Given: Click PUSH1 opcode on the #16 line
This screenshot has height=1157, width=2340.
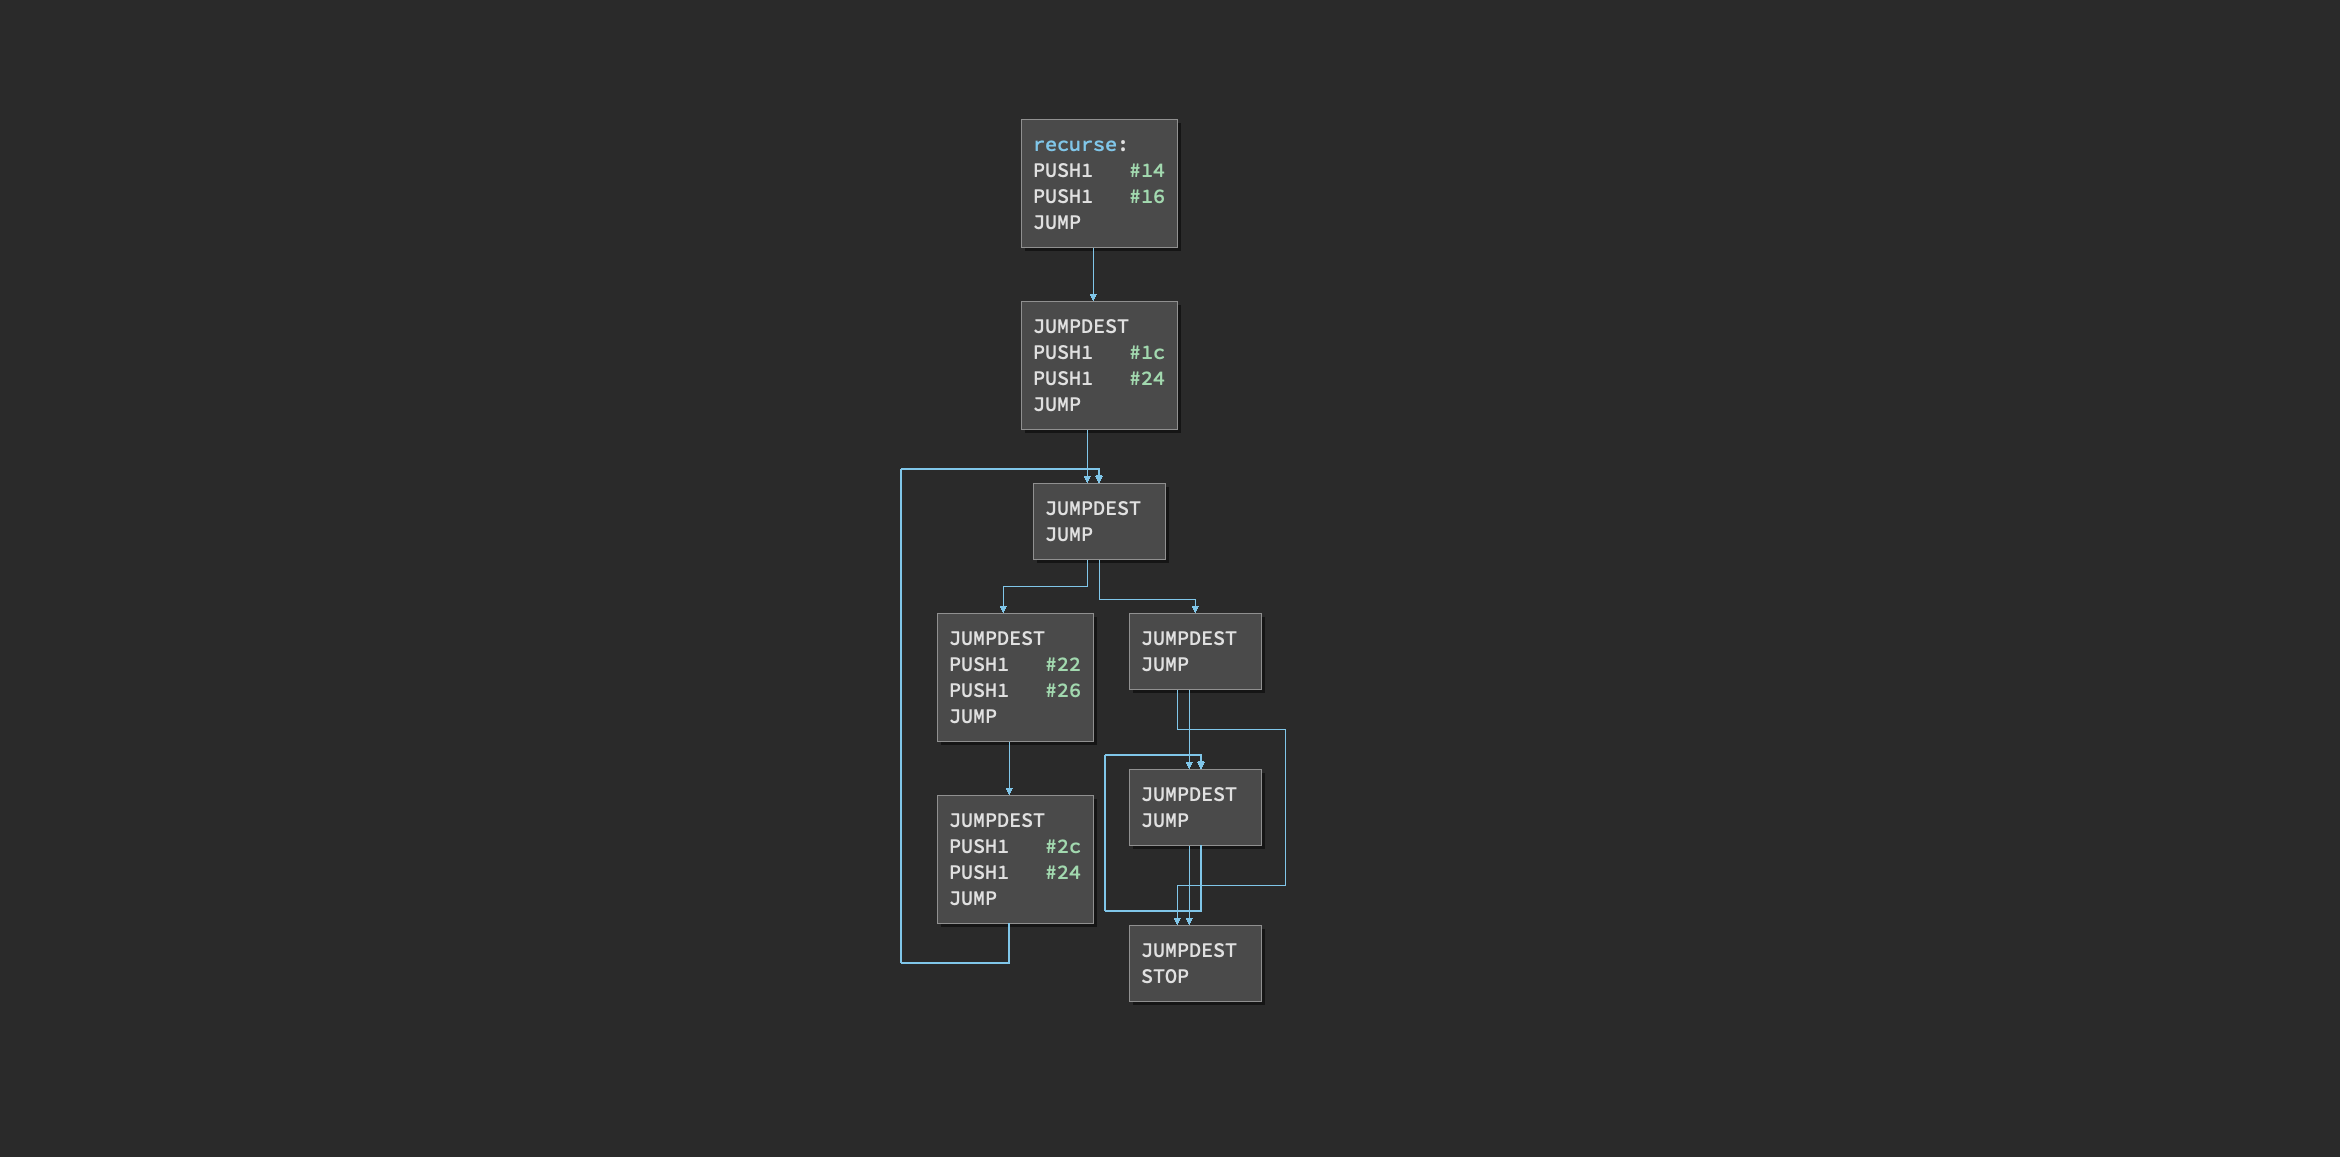Looking at the screenshot, I should (1062, 197).
